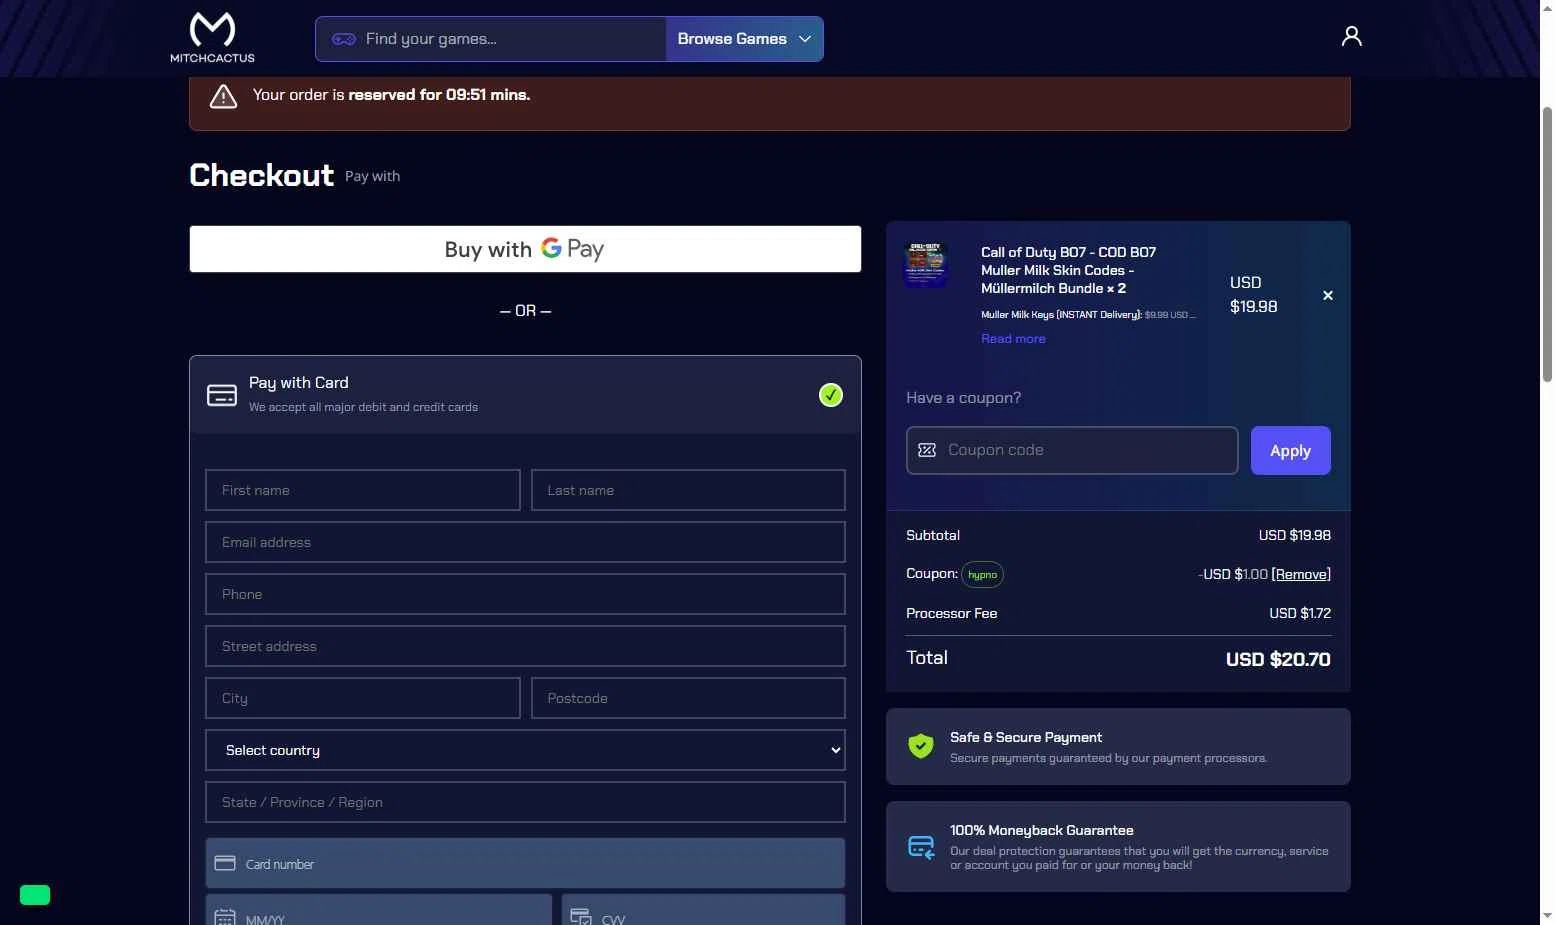
Task: Click the page vertical scrollbar
Action: tap(1547, 245)
